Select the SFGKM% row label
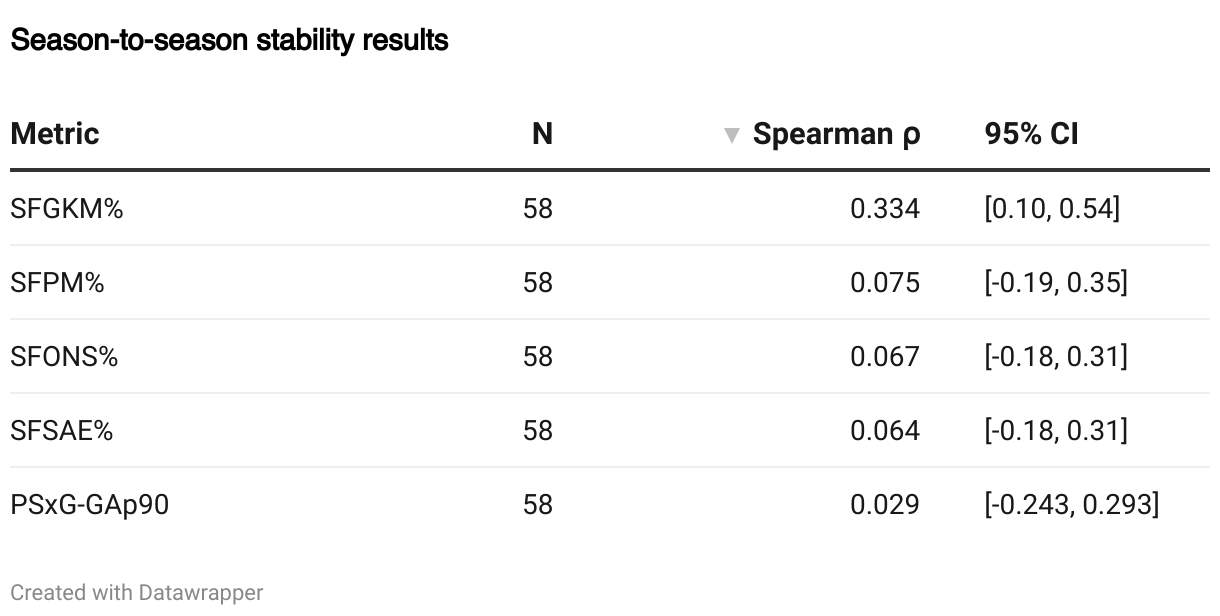 coord(66,209)
